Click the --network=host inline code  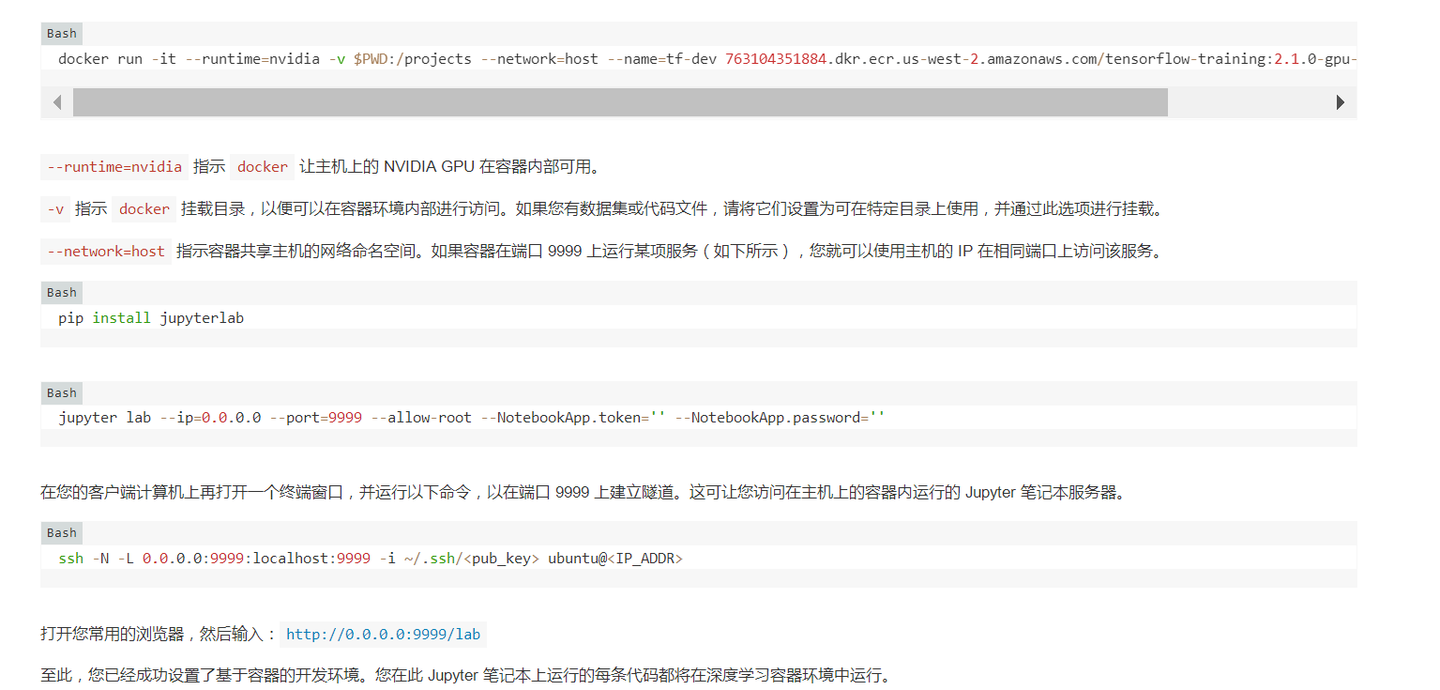(106, 251)
